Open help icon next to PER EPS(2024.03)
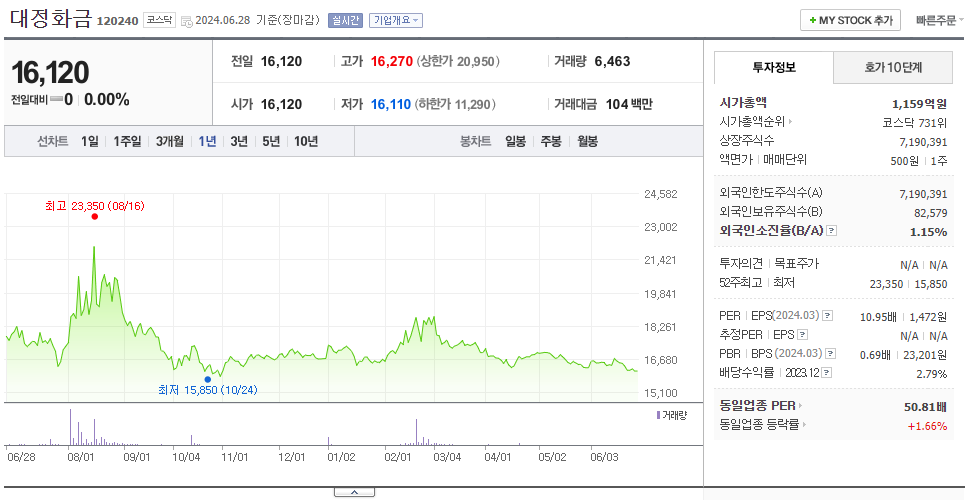 [828, 316]
